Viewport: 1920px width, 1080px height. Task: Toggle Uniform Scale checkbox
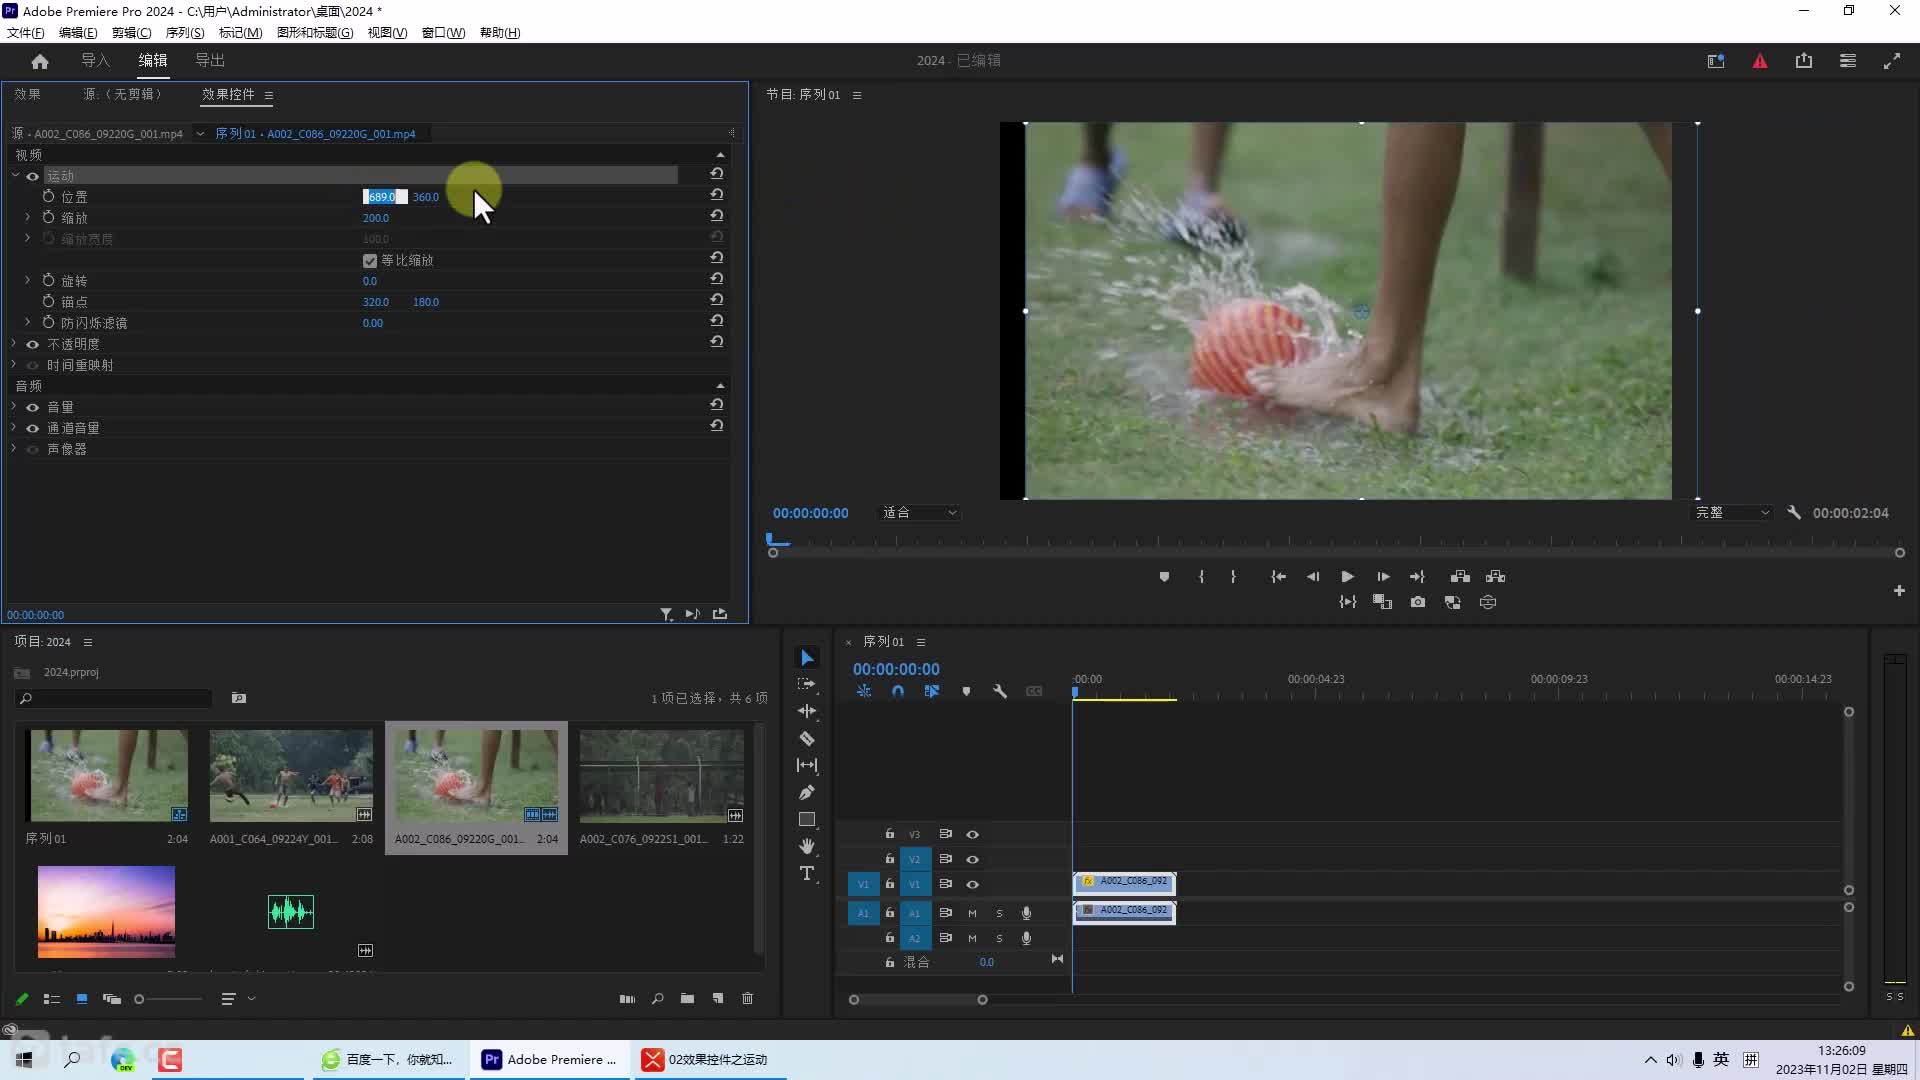pos(370,260)
